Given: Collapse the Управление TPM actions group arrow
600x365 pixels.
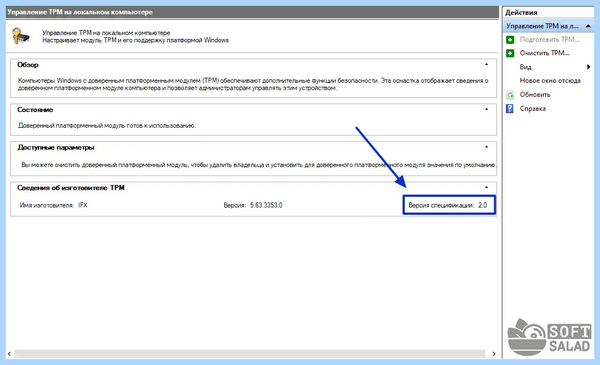Looking at the screenshot, I should 588,26.
